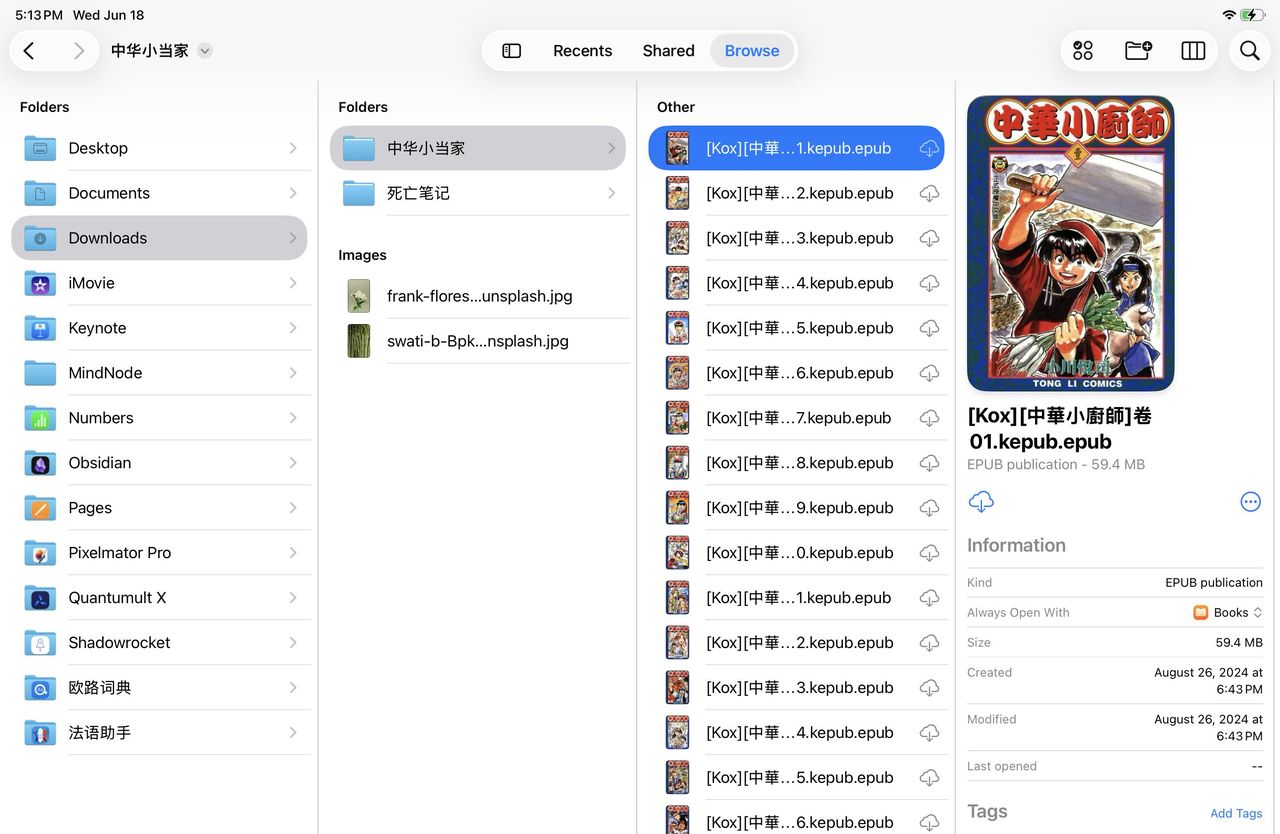
Task: Tap the cloud download icon beside 卷2 epub
Action: [x=929, y=192]
